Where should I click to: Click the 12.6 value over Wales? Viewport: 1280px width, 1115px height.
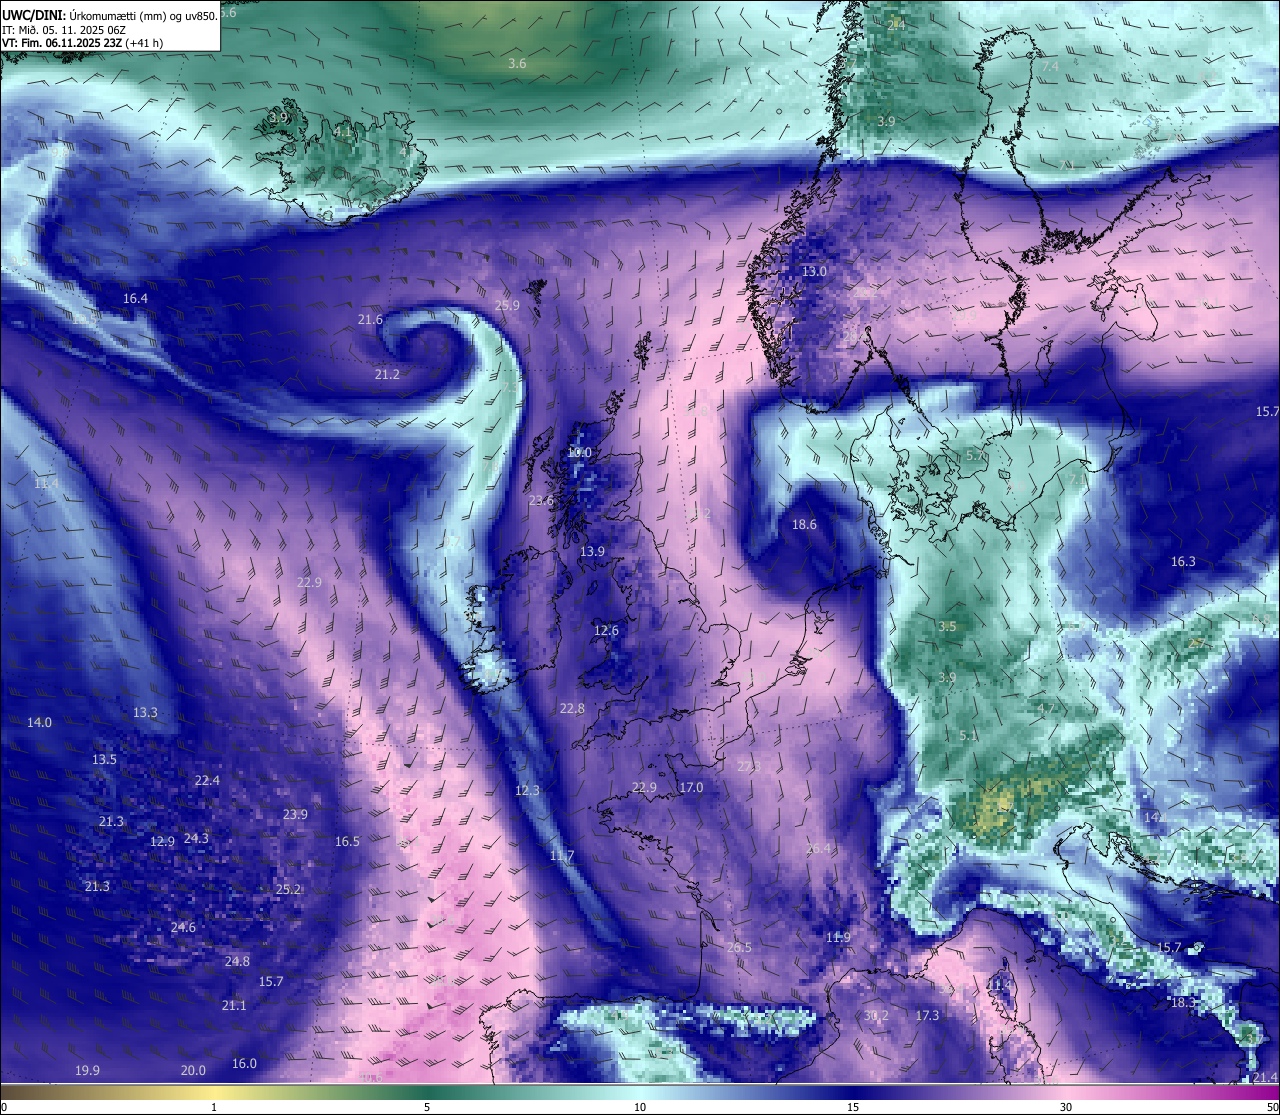pos(606,631)
